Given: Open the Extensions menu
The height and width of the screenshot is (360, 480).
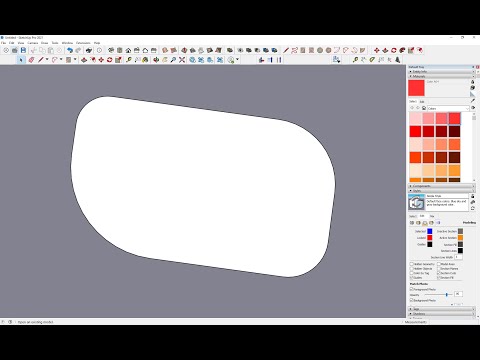Looking at the screenshot, I should (x=83, y=43).
